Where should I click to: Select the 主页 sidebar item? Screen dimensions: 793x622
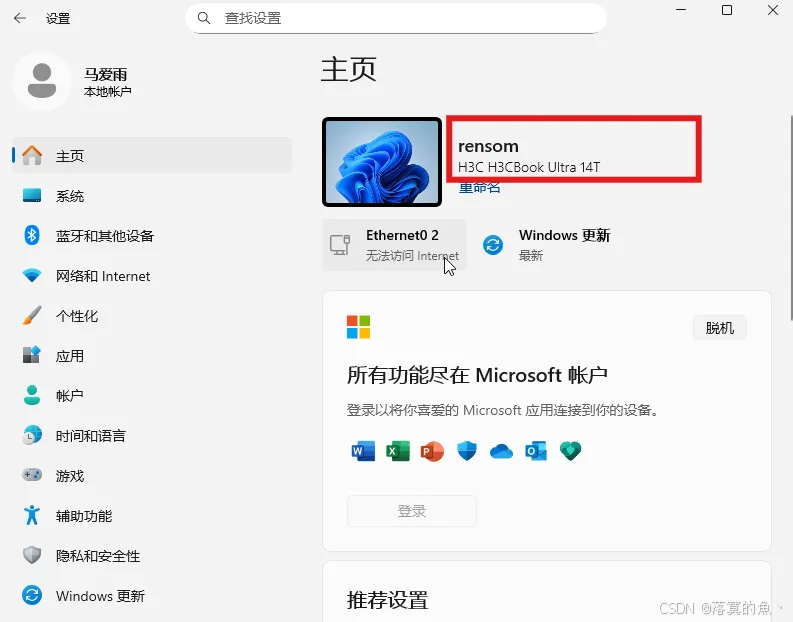[152, 155]
